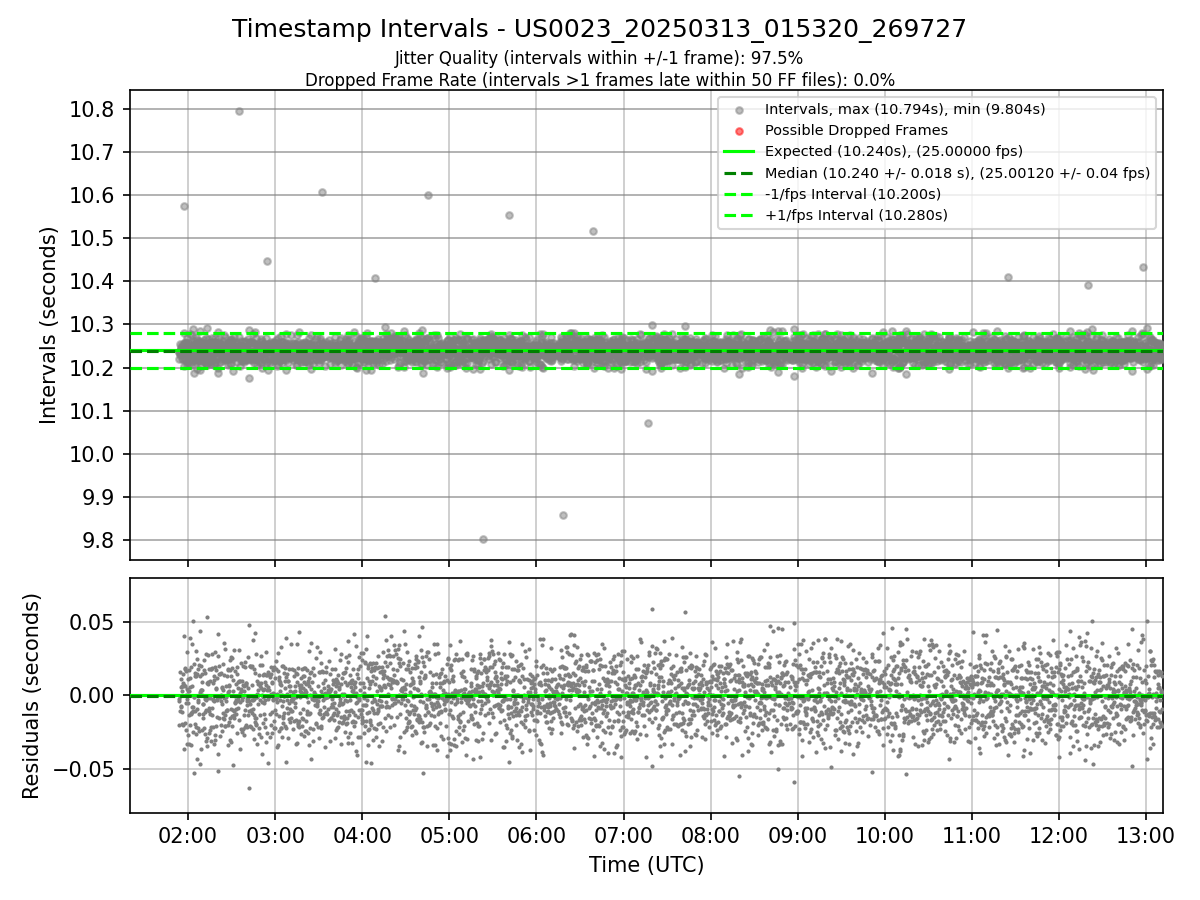Click the x-axis tick label '07:00'
Viewport: 1200px width, 900px height.
[x=623, y=834]
